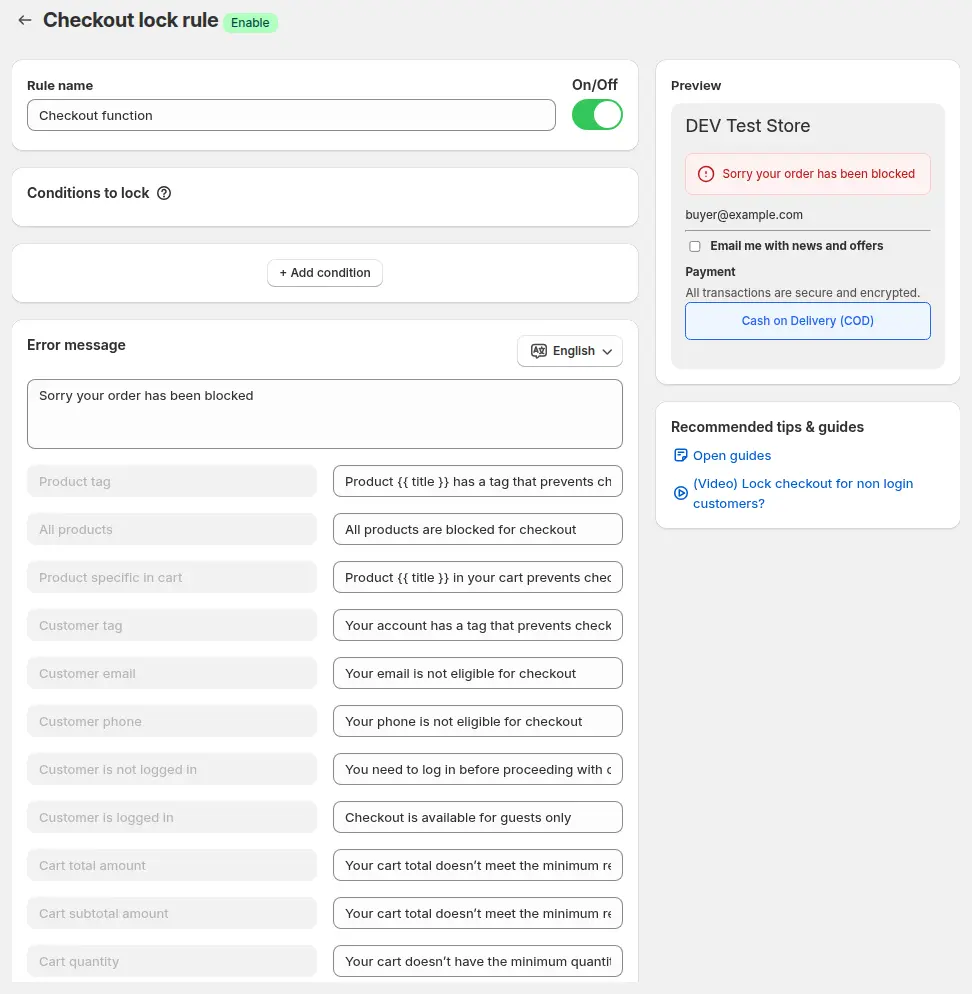The height and width of the screenshot is (994, 972).
Task: Click the Checkout lock rule page title
Action: [131, 20]
